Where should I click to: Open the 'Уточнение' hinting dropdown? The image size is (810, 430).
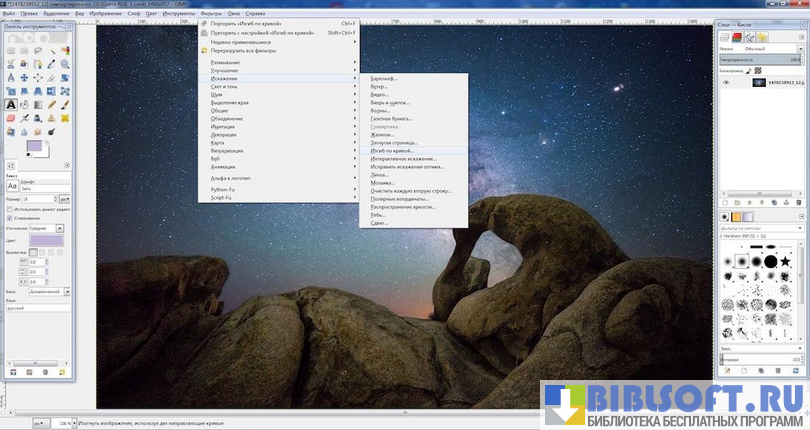point(45,228)
